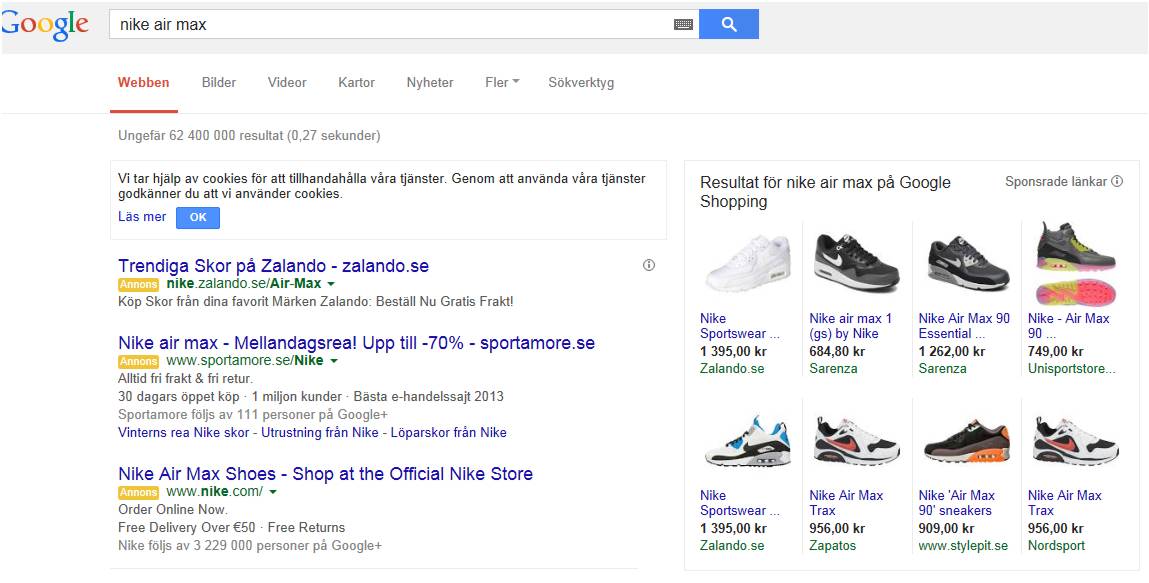Click the info icon next to Sponsrade länkar

point(1117,181)
